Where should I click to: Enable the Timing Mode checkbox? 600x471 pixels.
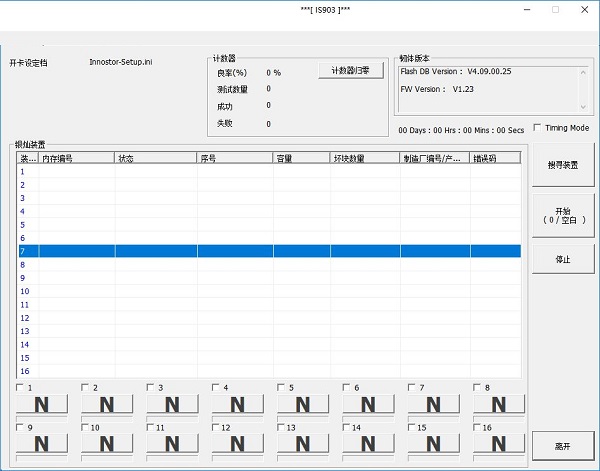[537, 127]
